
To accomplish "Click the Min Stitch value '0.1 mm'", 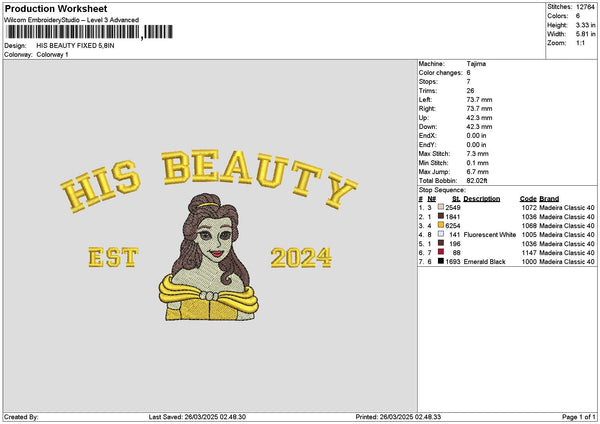I will pyautogui.click(x=478, y=163).
